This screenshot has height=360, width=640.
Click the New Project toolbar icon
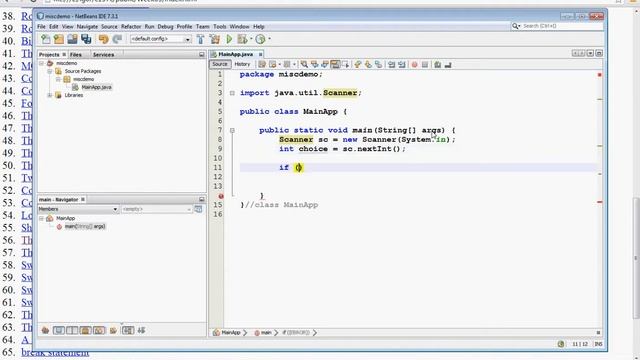[x=59, y=39]
